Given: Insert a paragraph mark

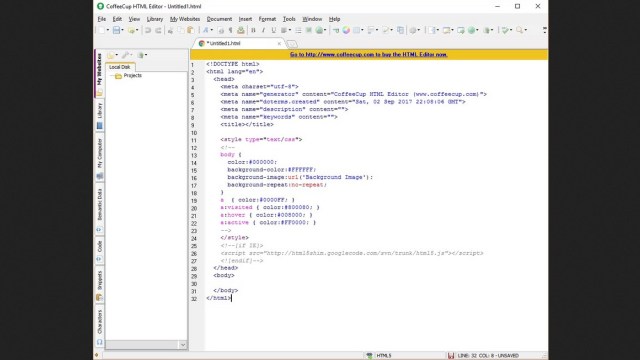Looking at the screenshot, I should (231, 30).
